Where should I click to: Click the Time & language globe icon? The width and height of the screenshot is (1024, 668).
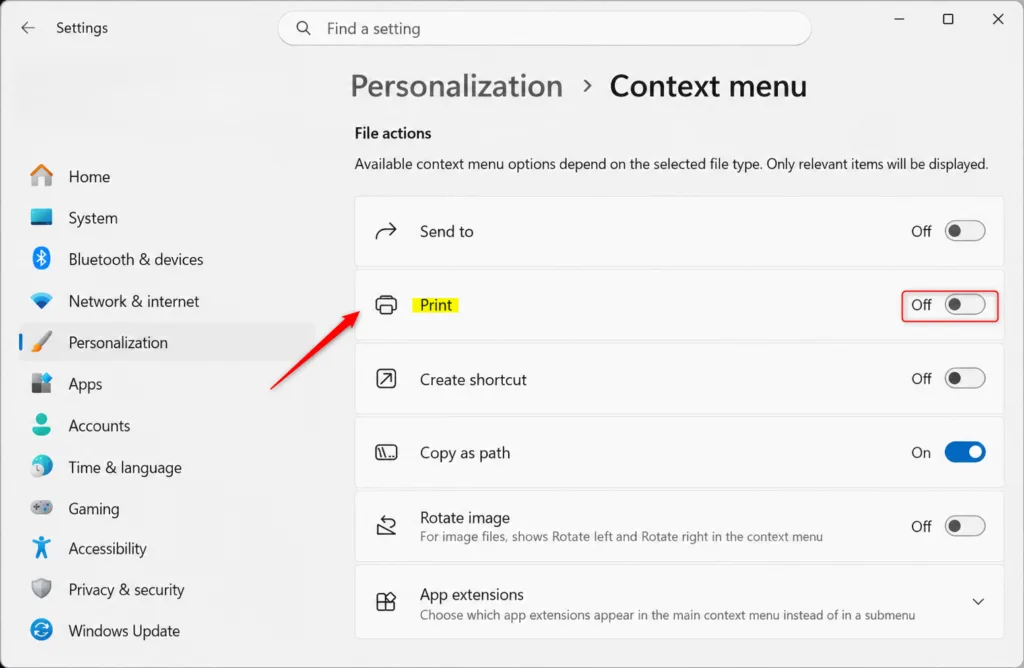[x=41, y=466]
